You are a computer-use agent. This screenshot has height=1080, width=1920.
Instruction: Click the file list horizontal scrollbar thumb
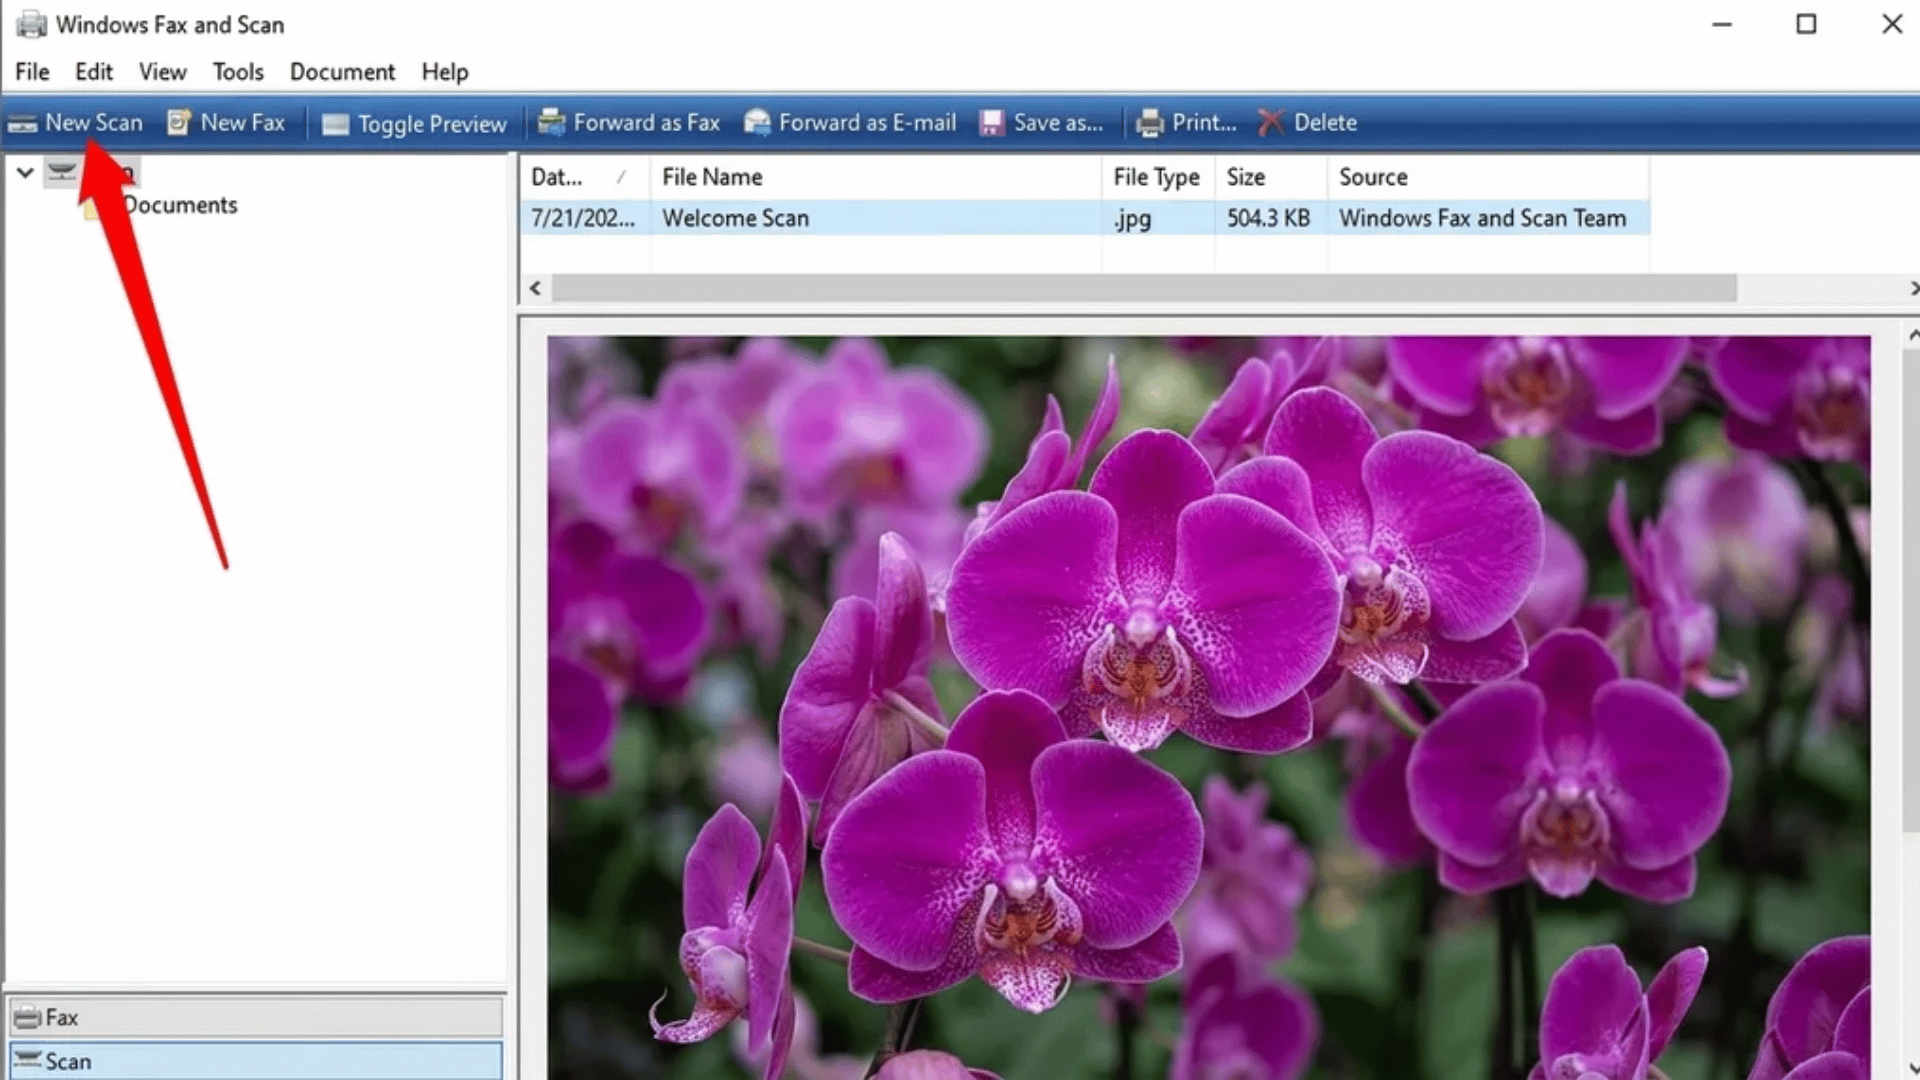click(x=1144, y=288)
